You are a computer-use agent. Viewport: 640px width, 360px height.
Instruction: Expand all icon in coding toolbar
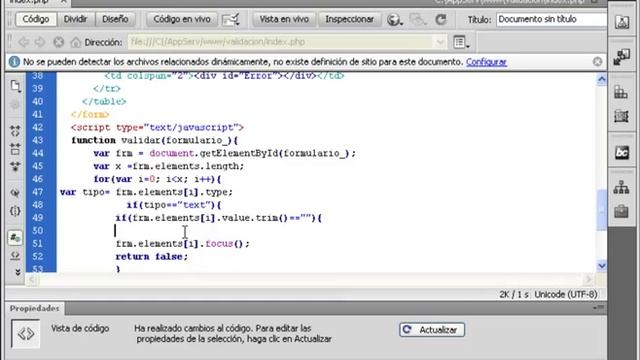pyautogui.click(x=15, y=166)
